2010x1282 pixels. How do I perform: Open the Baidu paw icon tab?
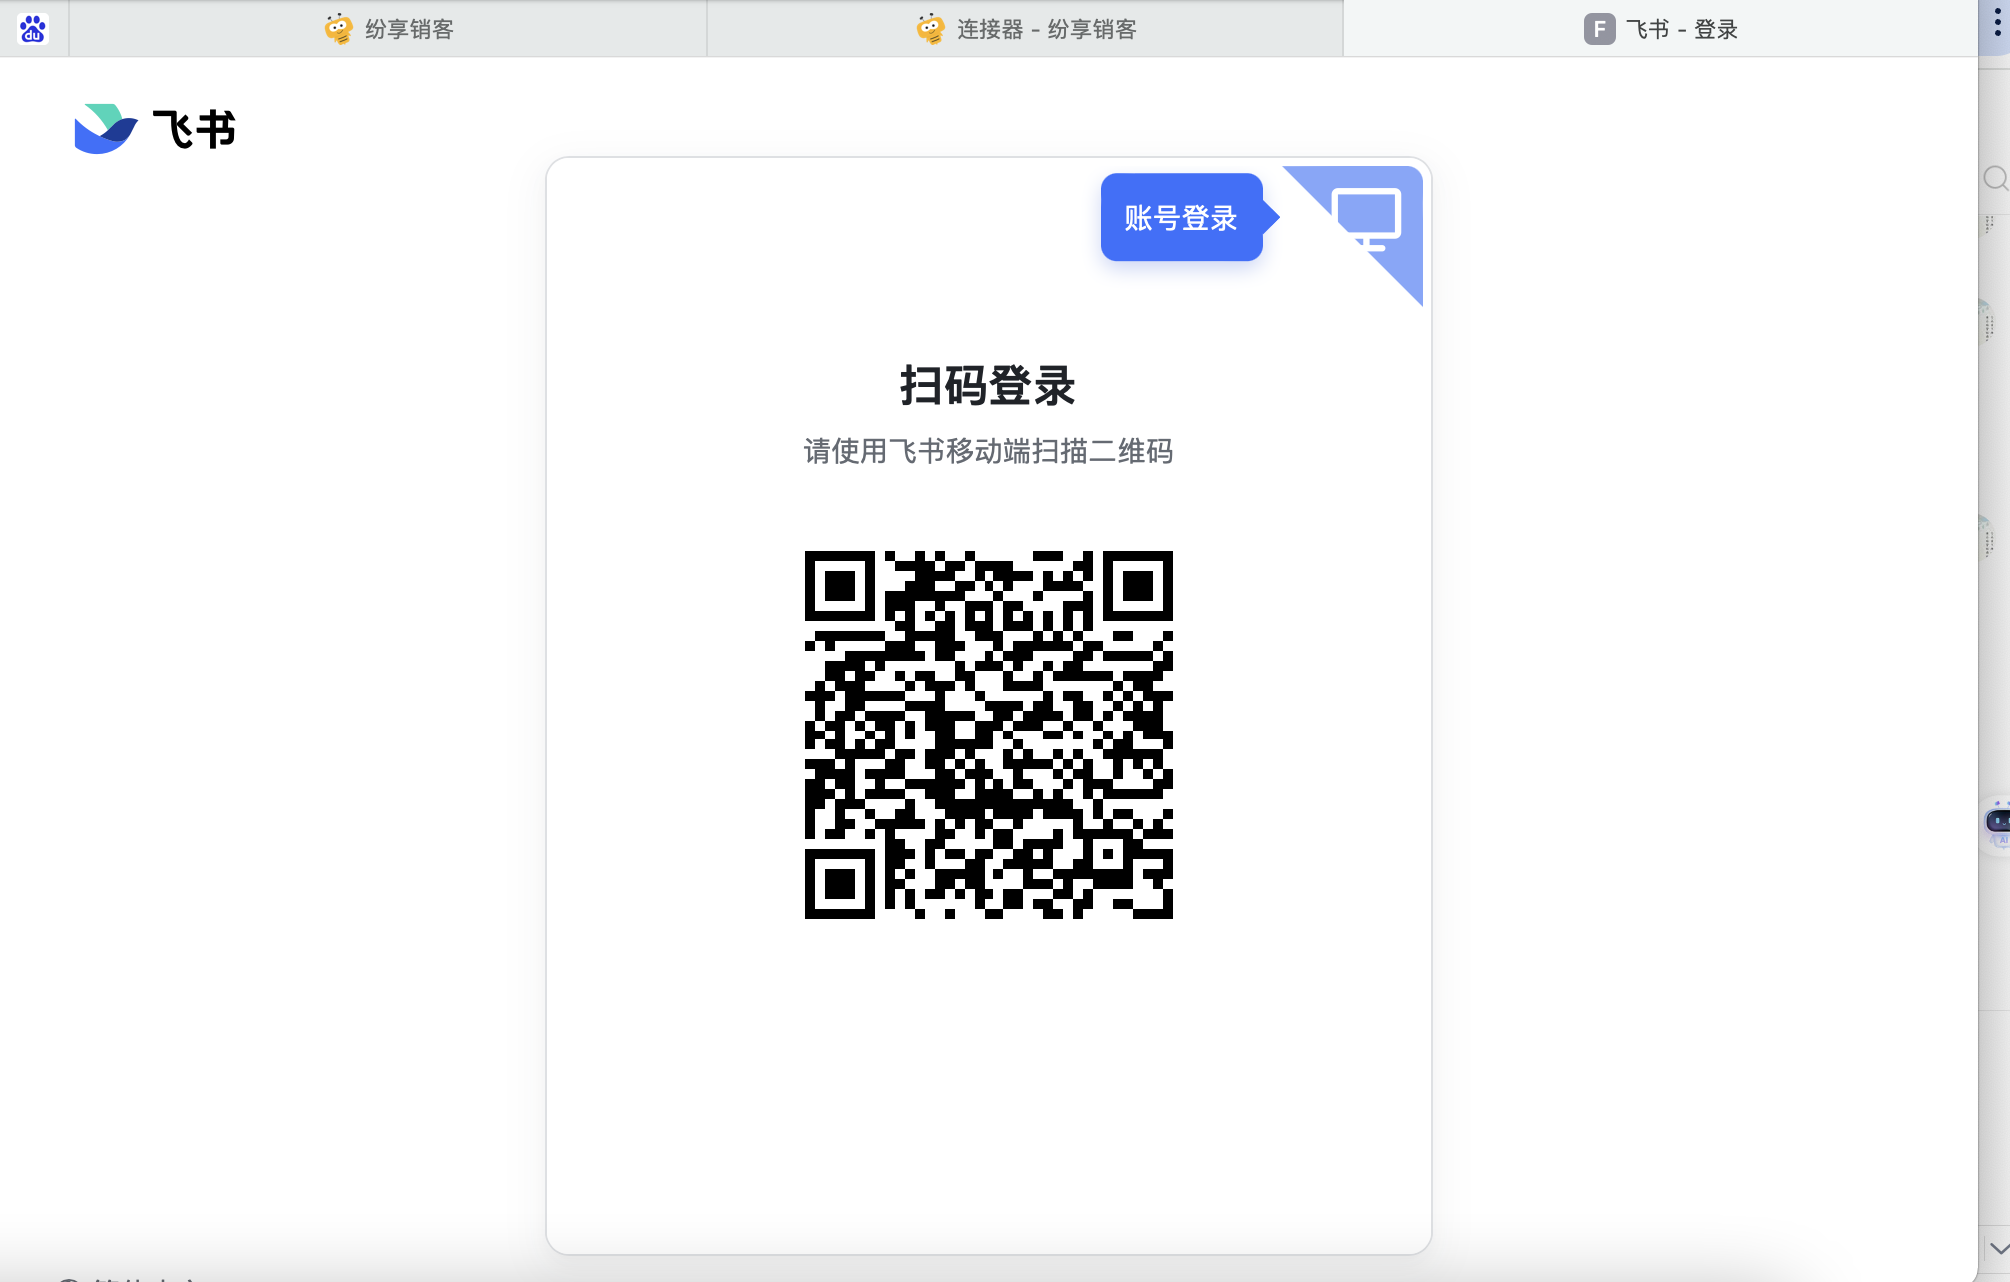coord(33,29)
